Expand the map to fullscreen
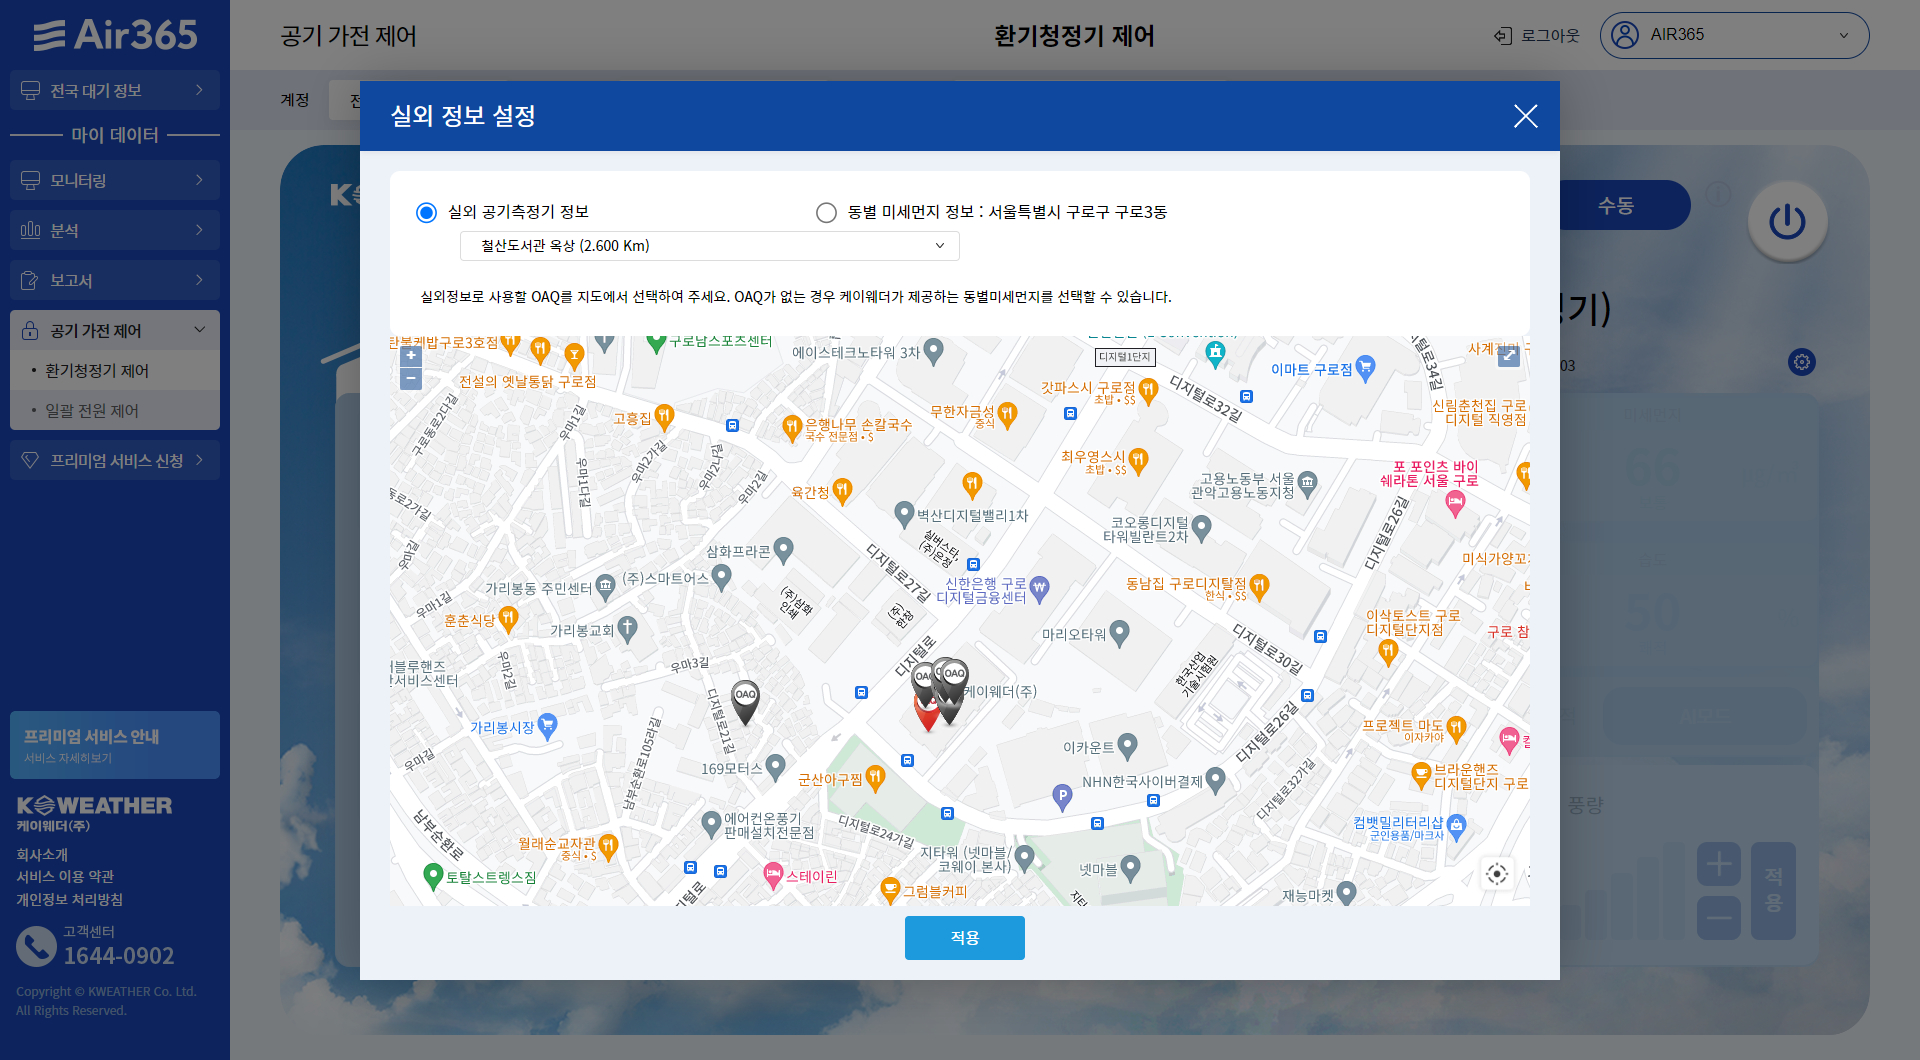The width and height of the screenshot is (1920, 1060). [1509, 356]
